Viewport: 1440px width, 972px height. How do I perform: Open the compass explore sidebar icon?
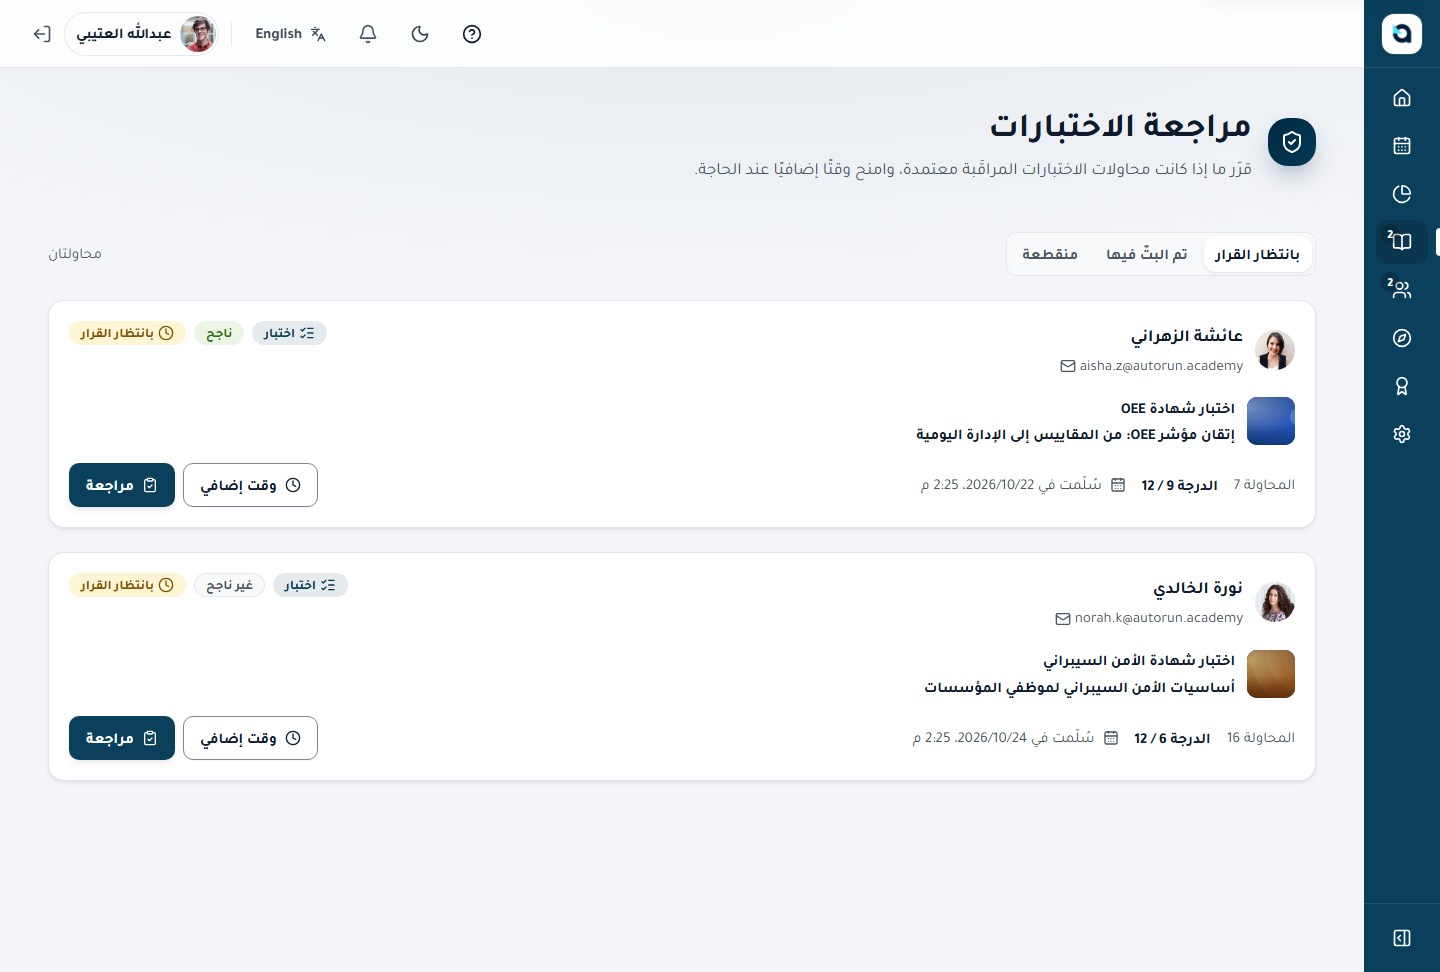pos(1402,338)
